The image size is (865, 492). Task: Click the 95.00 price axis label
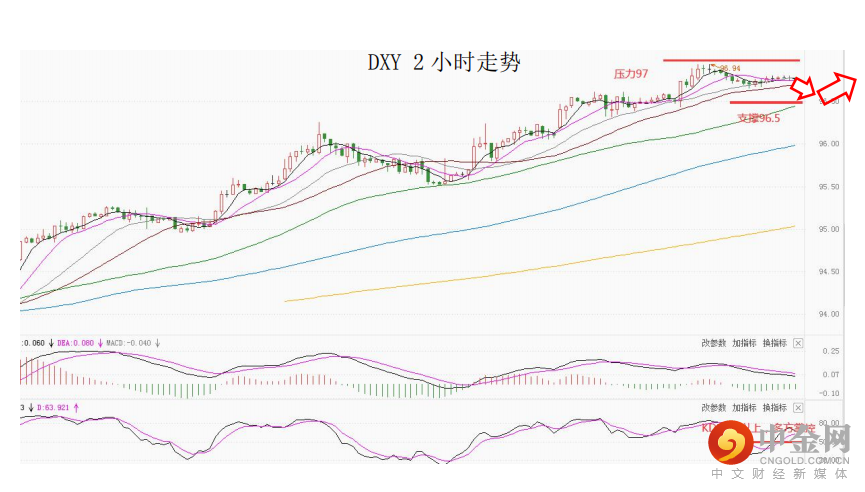tap(828, 229)
